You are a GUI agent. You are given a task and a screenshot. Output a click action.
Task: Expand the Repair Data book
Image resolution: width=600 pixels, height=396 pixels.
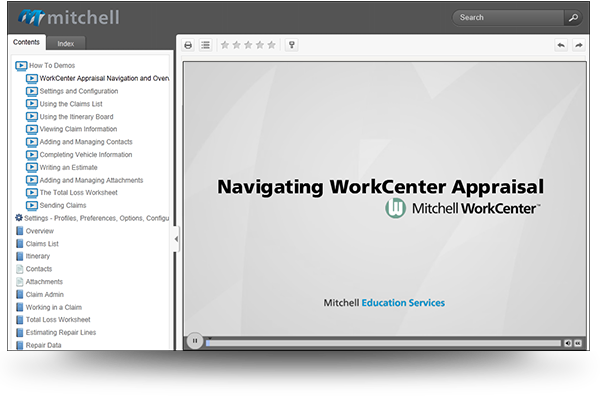[x=43, y=345]
